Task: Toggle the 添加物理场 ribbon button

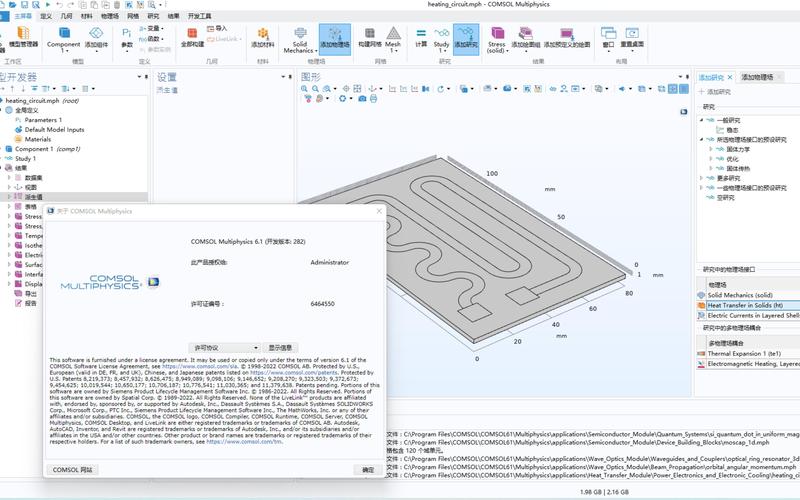Action: click(x=335, y=39)
